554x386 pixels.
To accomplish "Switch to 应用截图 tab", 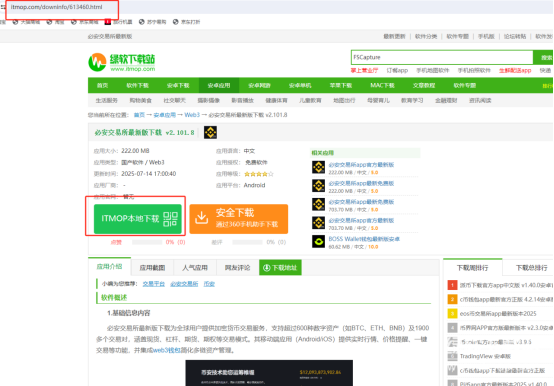I will click(x=152, y=268).
